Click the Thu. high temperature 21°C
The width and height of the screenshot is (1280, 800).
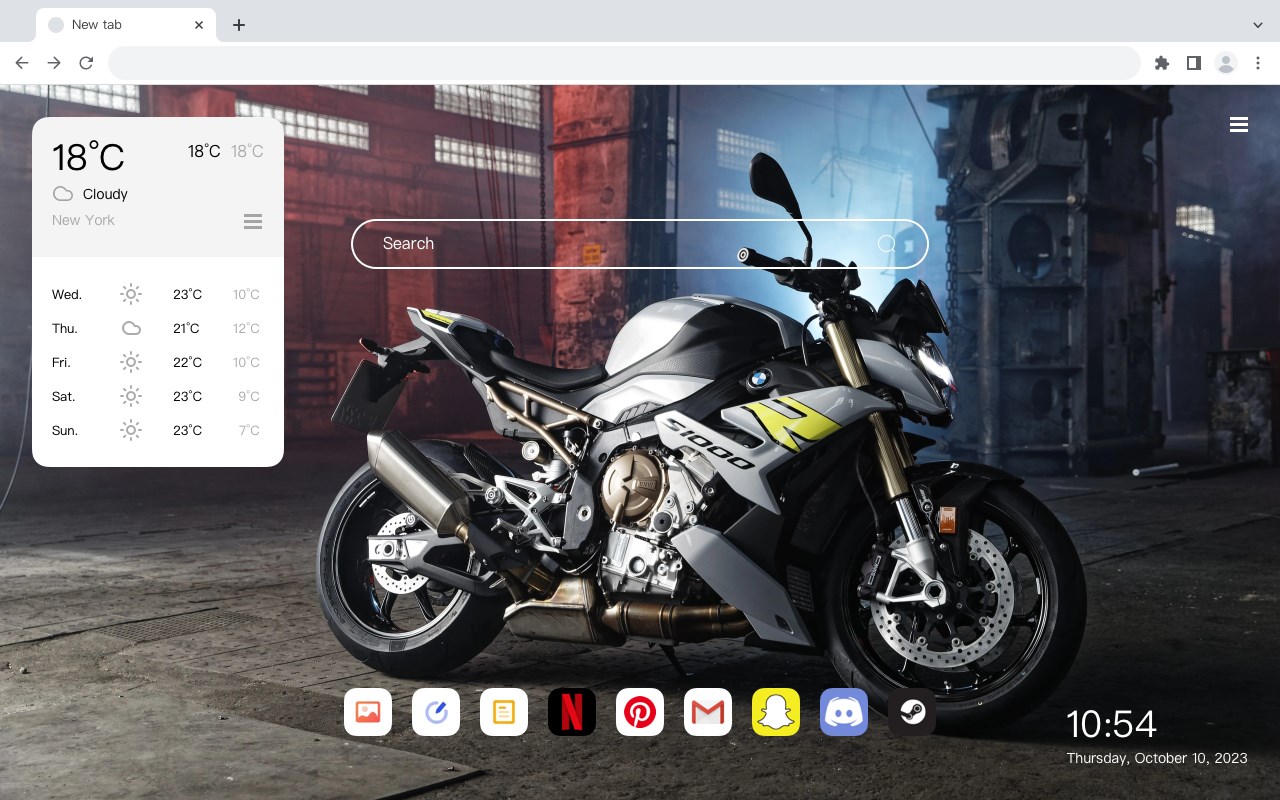186,329
